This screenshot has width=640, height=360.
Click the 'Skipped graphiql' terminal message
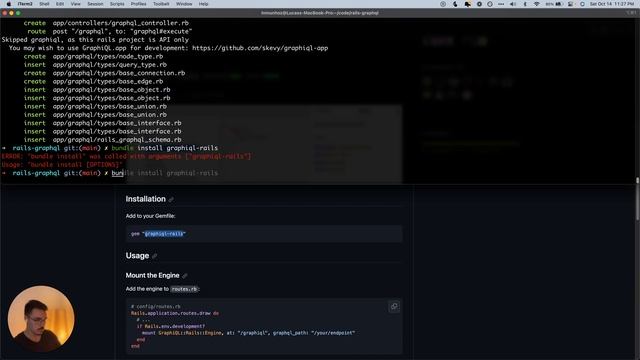(95, 40)
